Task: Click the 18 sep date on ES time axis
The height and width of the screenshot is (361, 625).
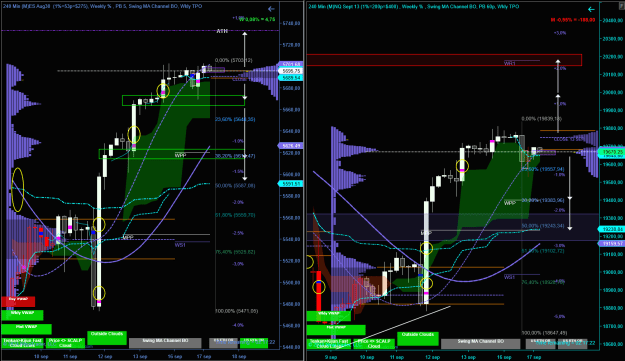Action: (239, 356)
